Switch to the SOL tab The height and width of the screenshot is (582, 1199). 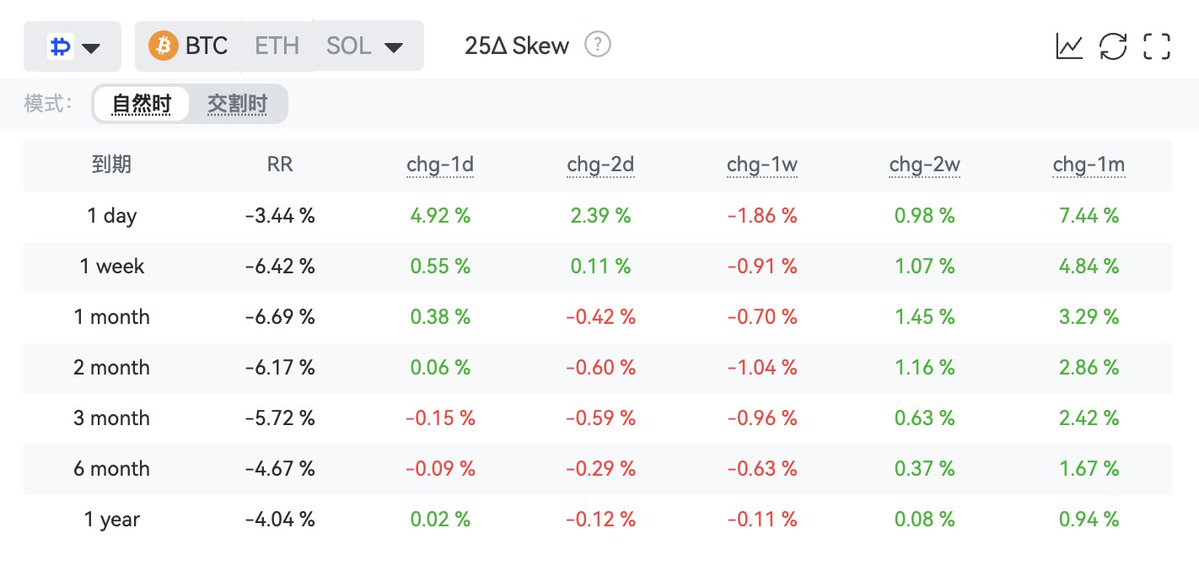[348, 46]
